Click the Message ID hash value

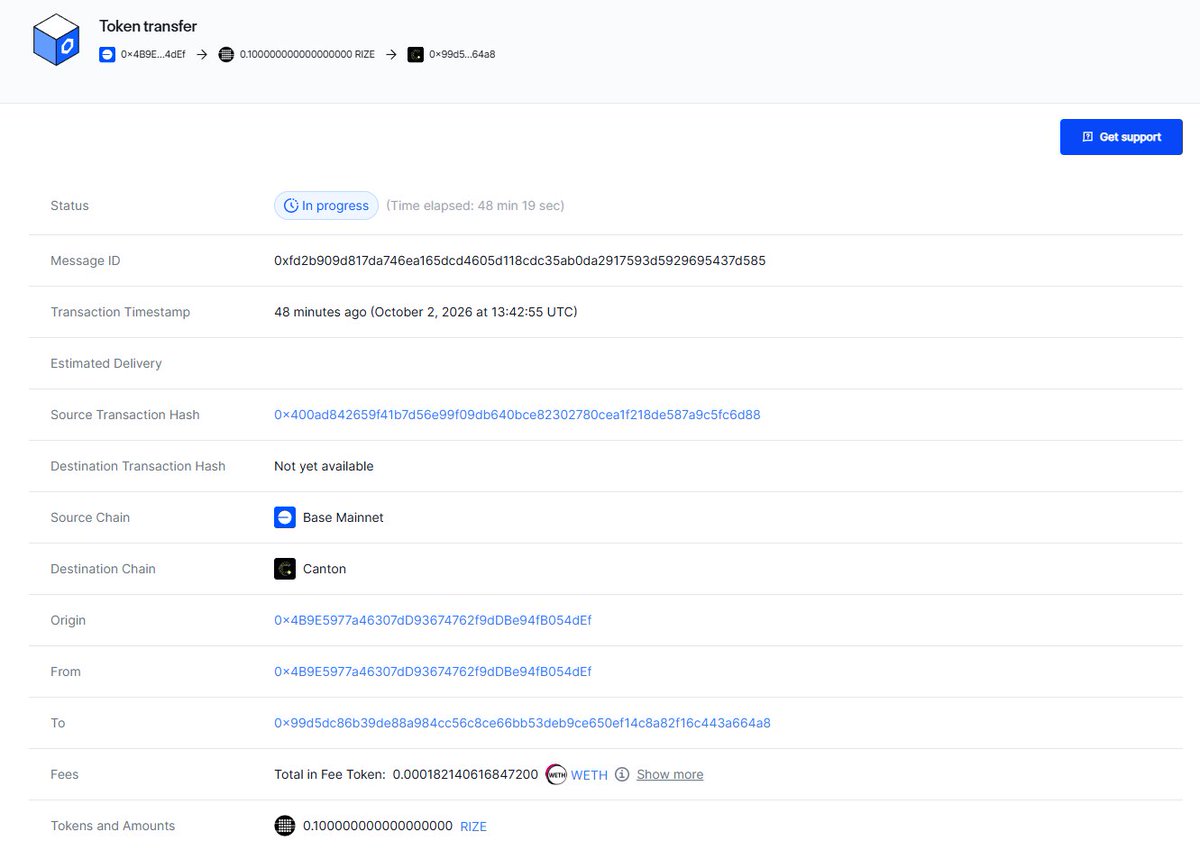[520, 261]
